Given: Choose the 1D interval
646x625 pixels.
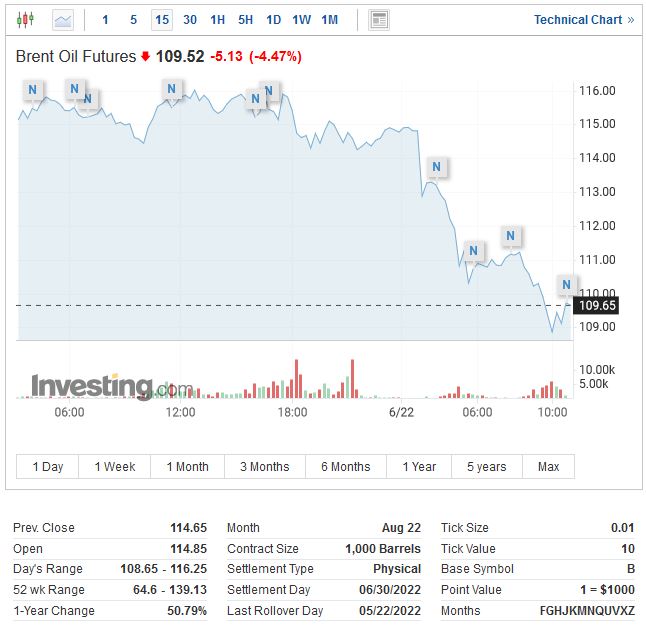Looking at the screenshot, I should coord(273,20).
